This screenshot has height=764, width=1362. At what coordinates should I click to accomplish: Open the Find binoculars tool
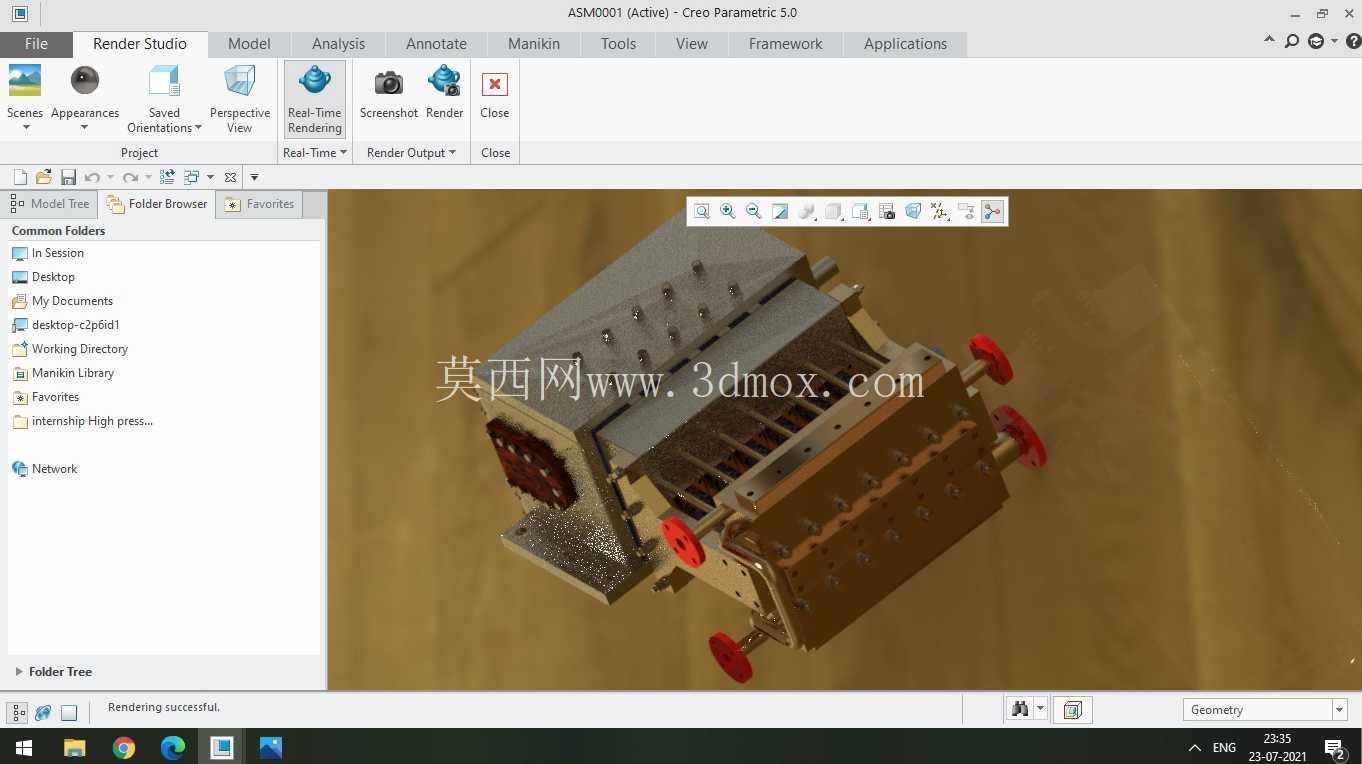1020,709
